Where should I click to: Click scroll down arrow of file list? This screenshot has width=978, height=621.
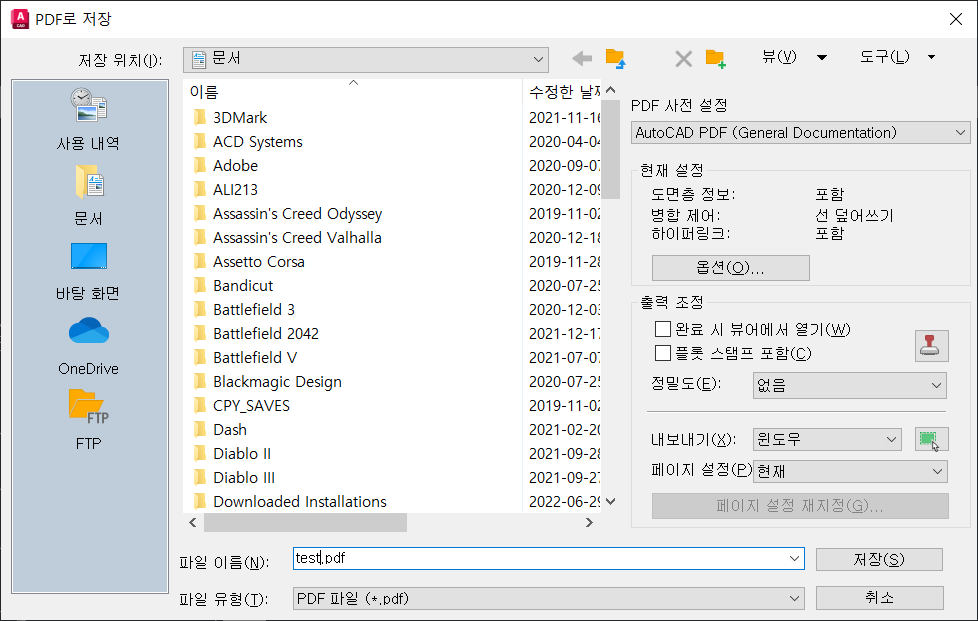click(611, 501)
